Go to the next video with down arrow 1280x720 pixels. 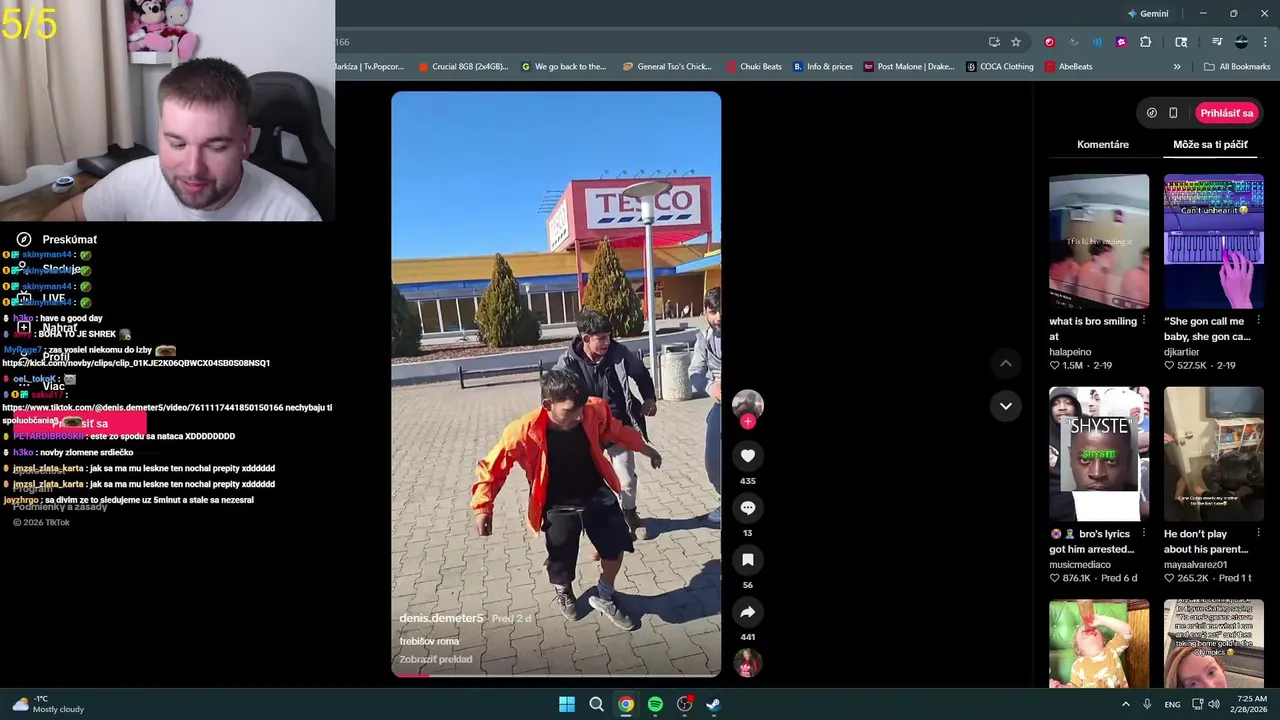[1005, 406]
